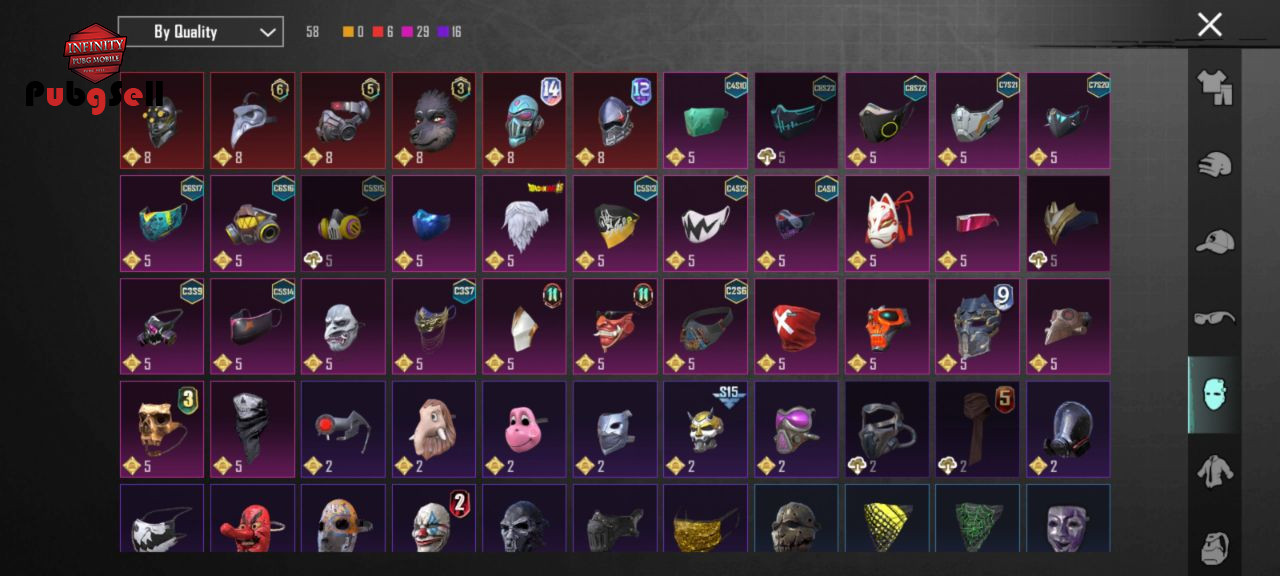The height and width of the screenshot is (576, 1280).
Task: Select the pink dinosaur head mask
Action: coord(524,428)
